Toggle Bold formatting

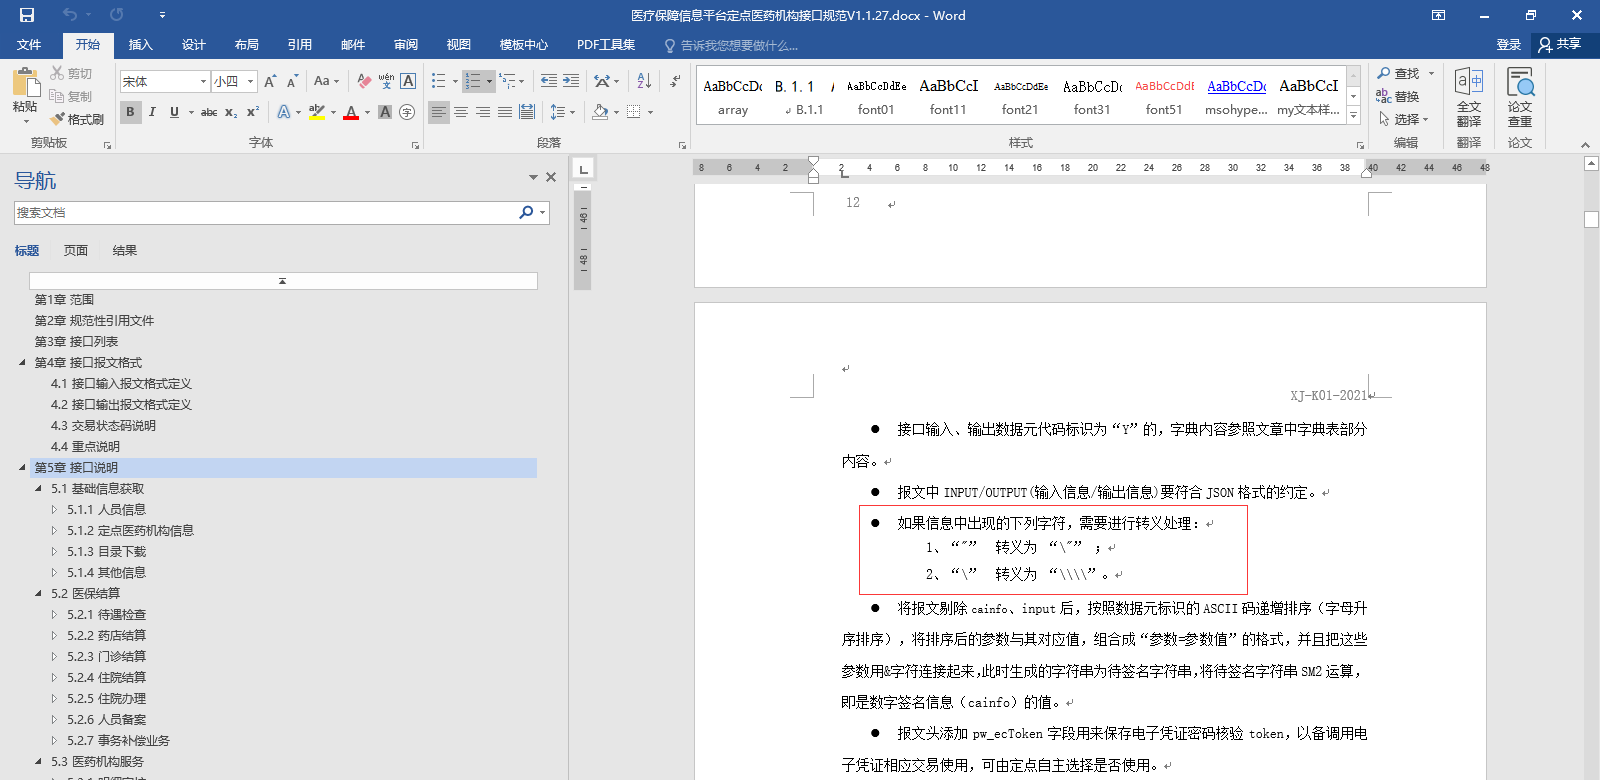[130, 112]
